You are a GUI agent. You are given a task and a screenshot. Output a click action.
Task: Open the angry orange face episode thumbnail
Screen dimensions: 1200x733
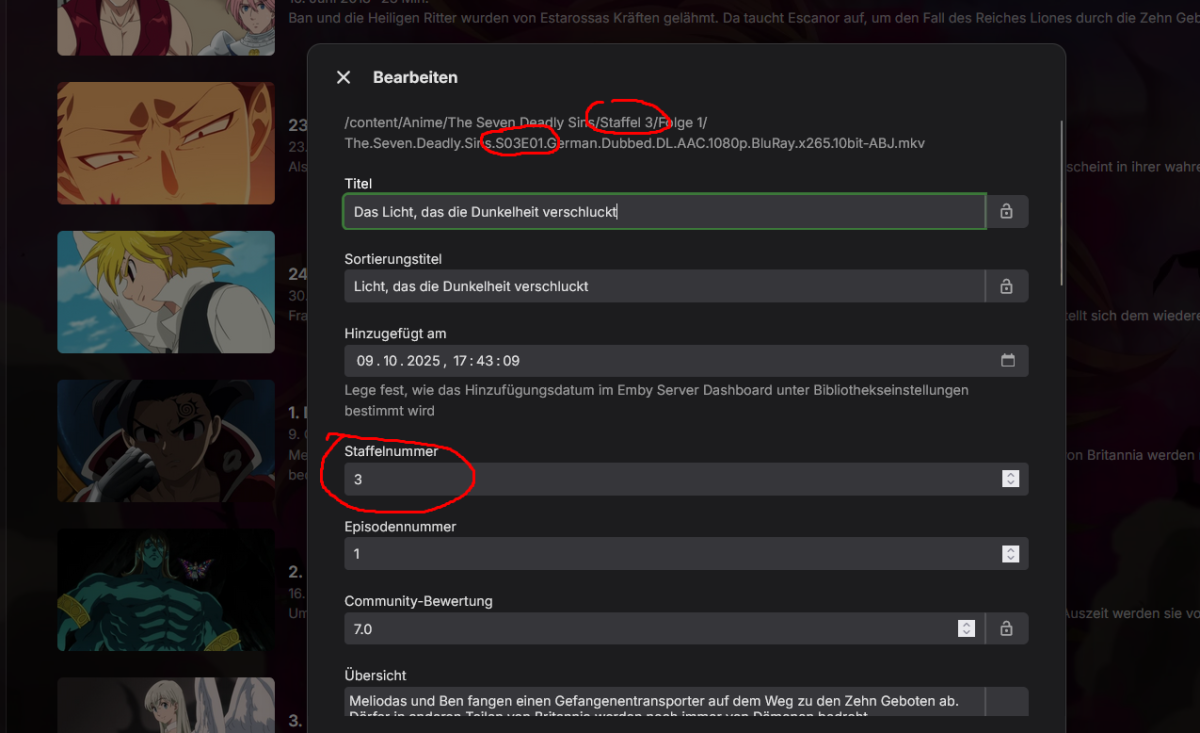[x=166, y=142]
